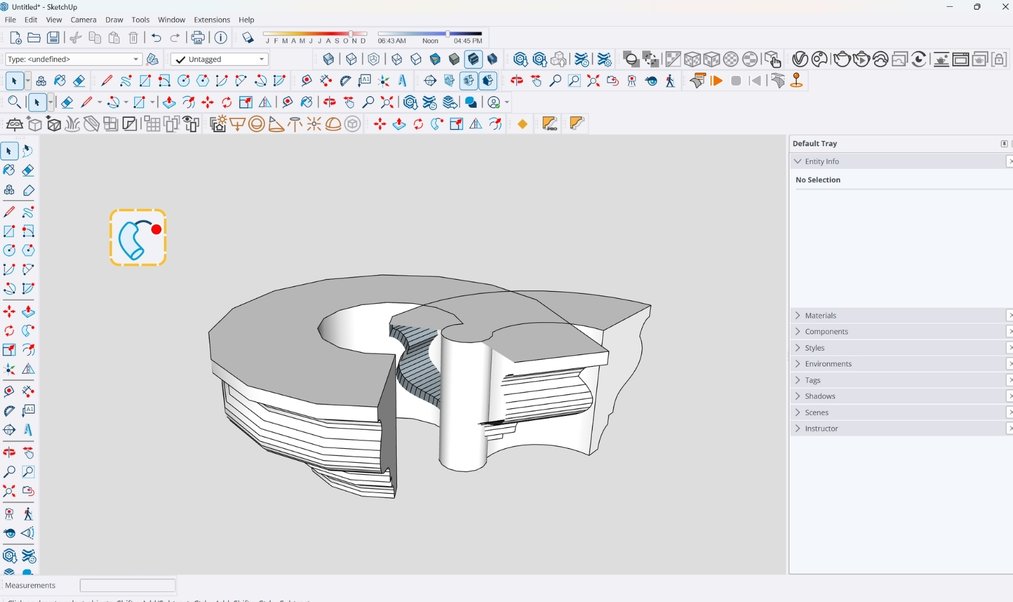This screenshot has width=1013, height=602.
Task: Pick Push/Pull tool in left vertical toolbar
Action: pyautogui.click(x=28, y=312)
